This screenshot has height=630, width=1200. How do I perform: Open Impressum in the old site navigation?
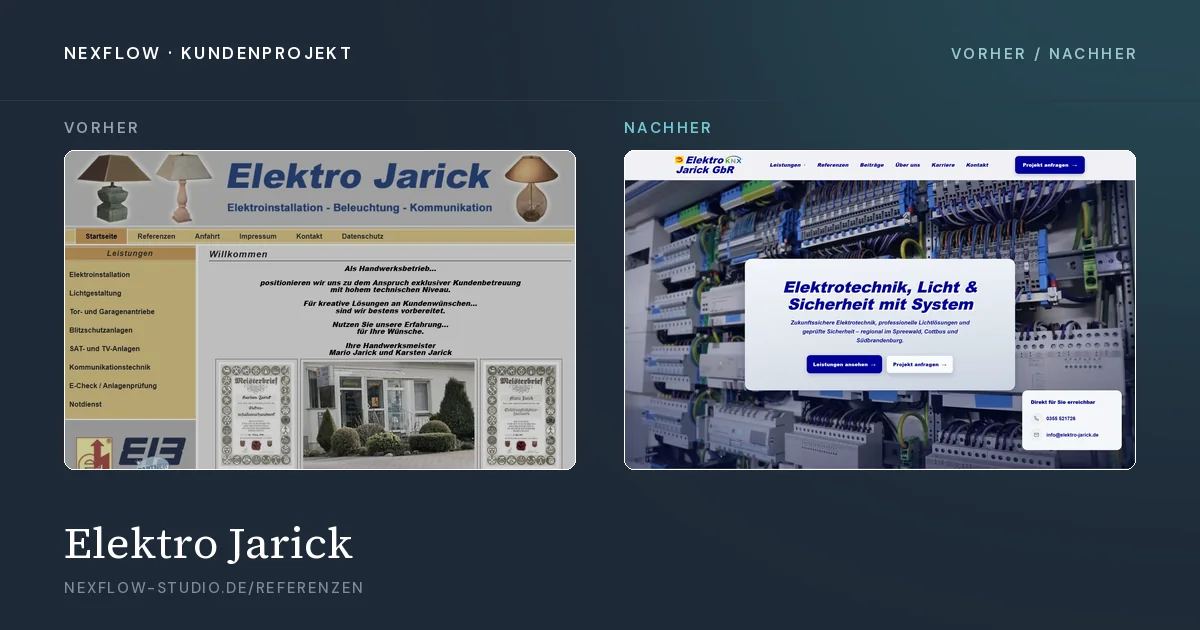point(258,236)
